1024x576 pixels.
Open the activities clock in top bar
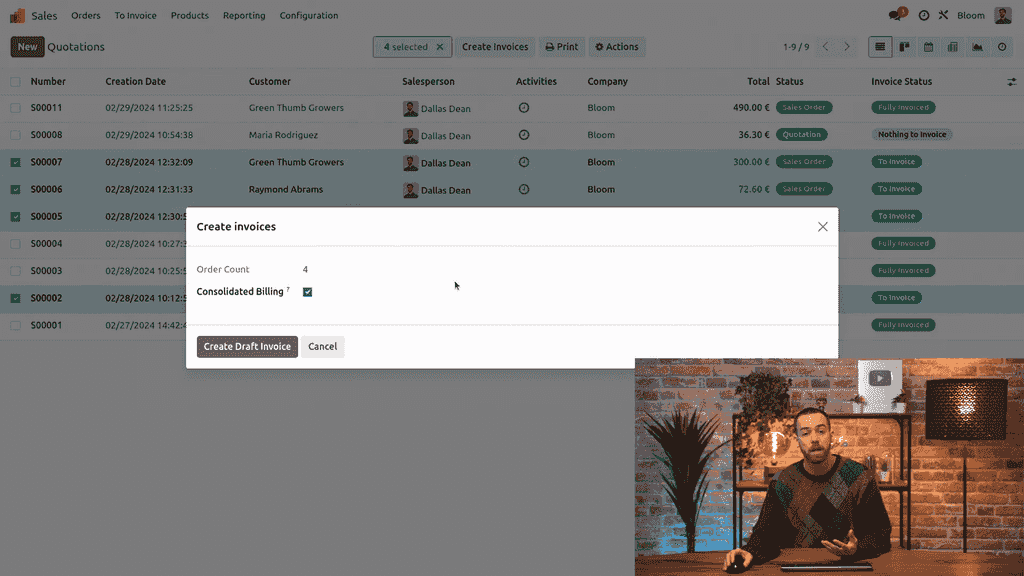[x=923, y=16]
